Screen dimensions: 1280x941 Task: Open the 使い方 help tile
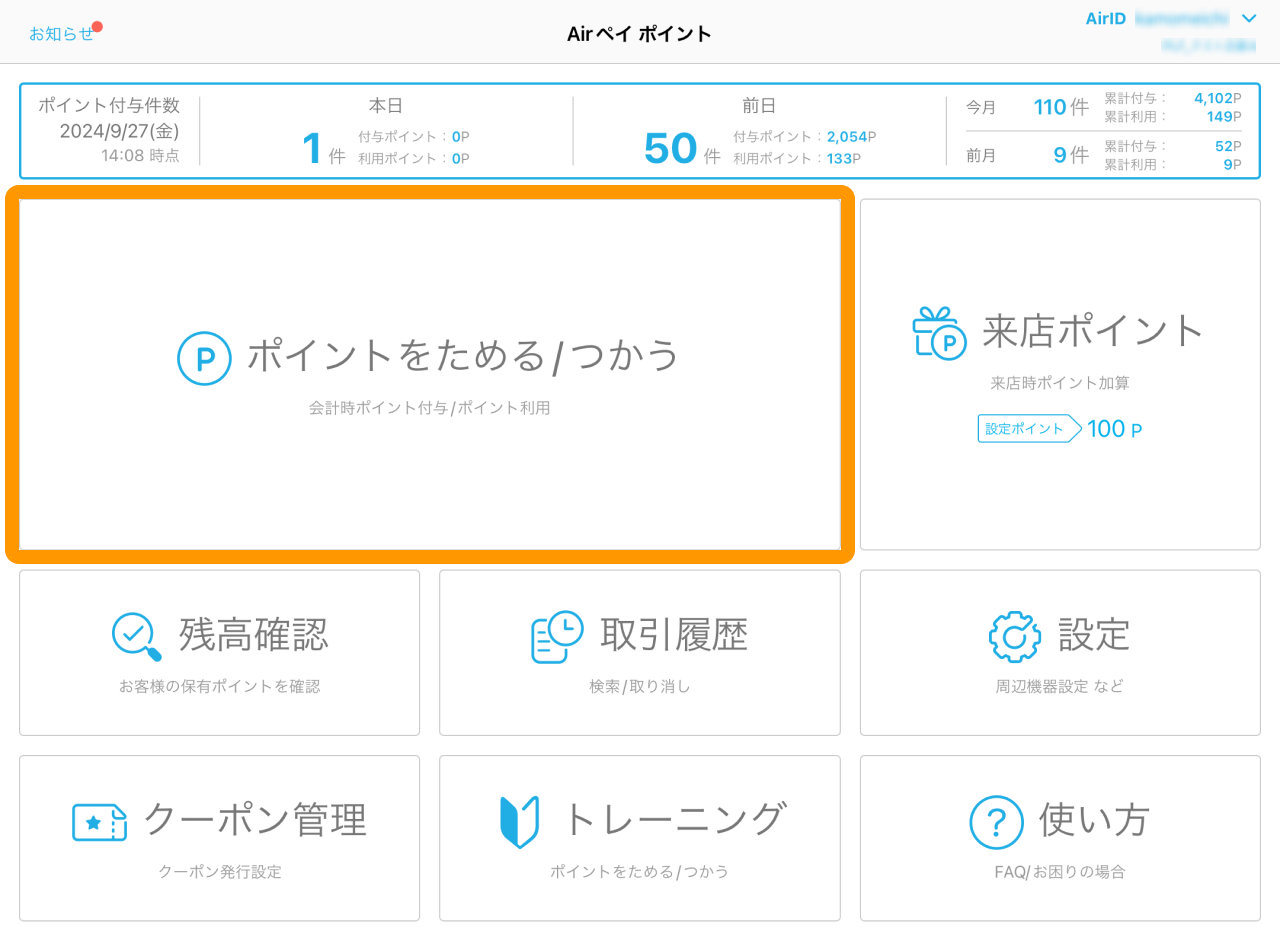(x=1060, y=838)
